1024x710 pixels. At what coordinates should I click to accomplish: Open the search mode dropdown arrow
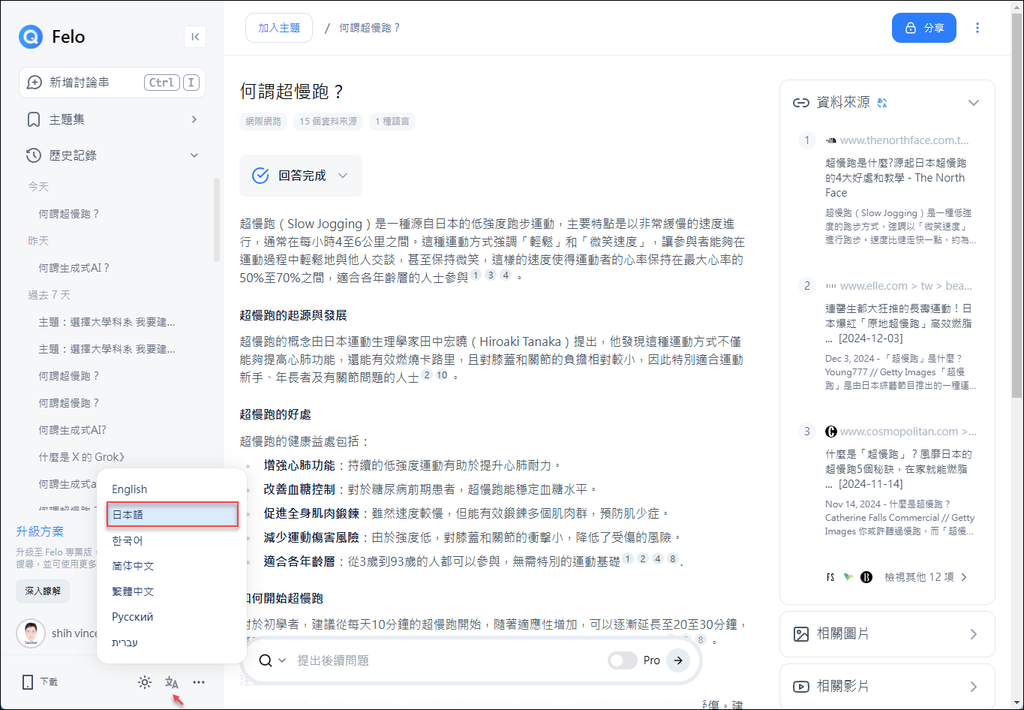pos(282,660)
